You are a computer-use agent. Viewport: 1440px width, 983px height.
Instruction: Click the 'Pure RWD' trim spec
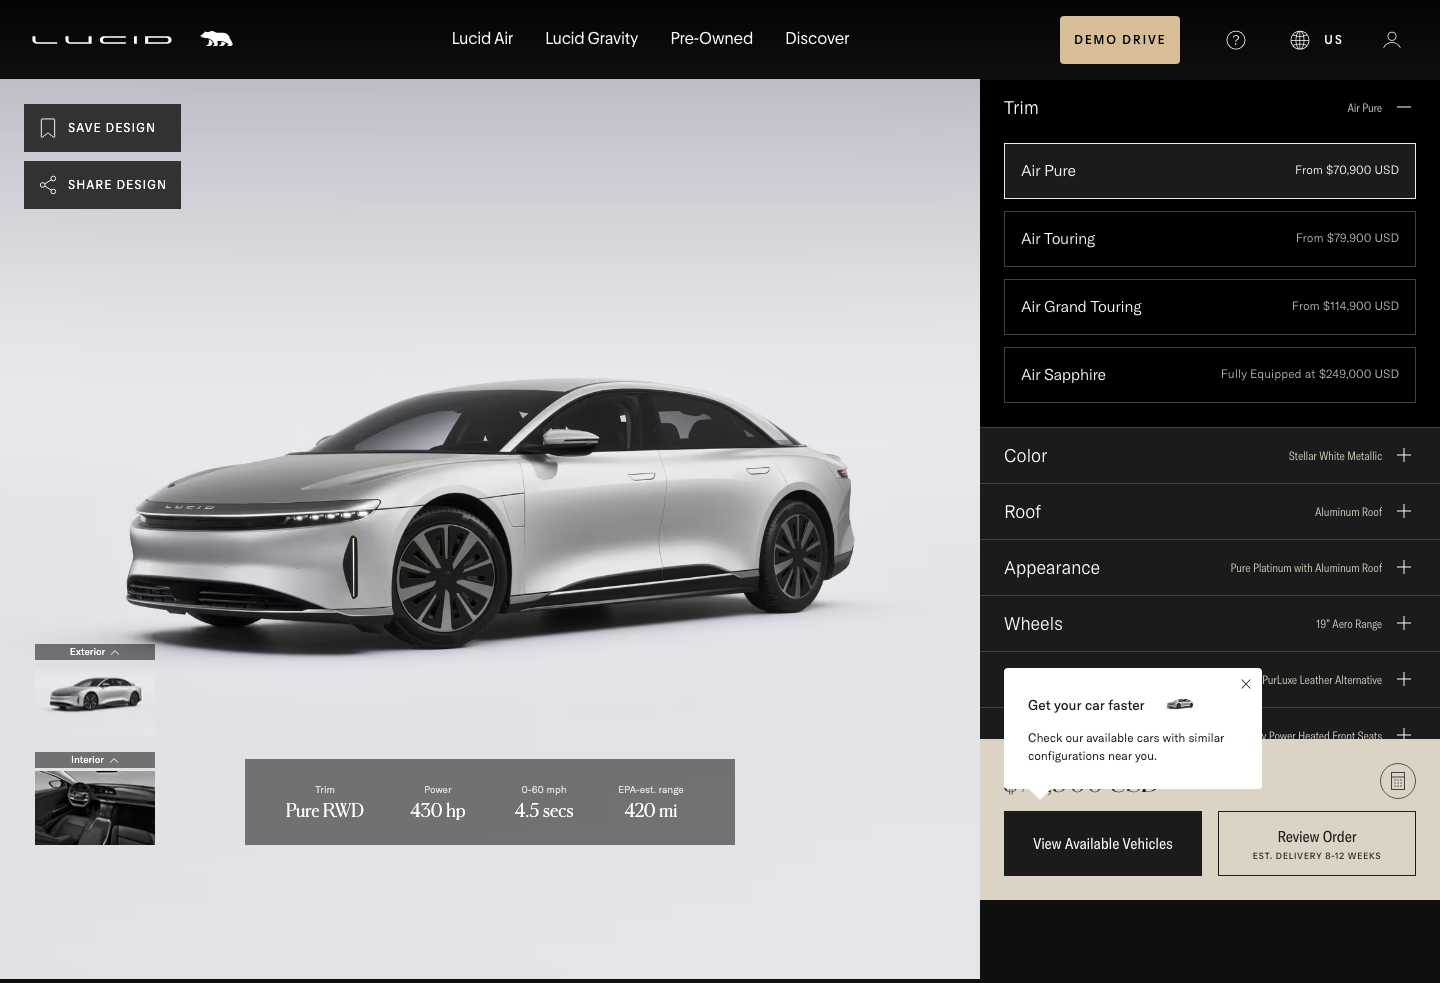click(324, 810)
